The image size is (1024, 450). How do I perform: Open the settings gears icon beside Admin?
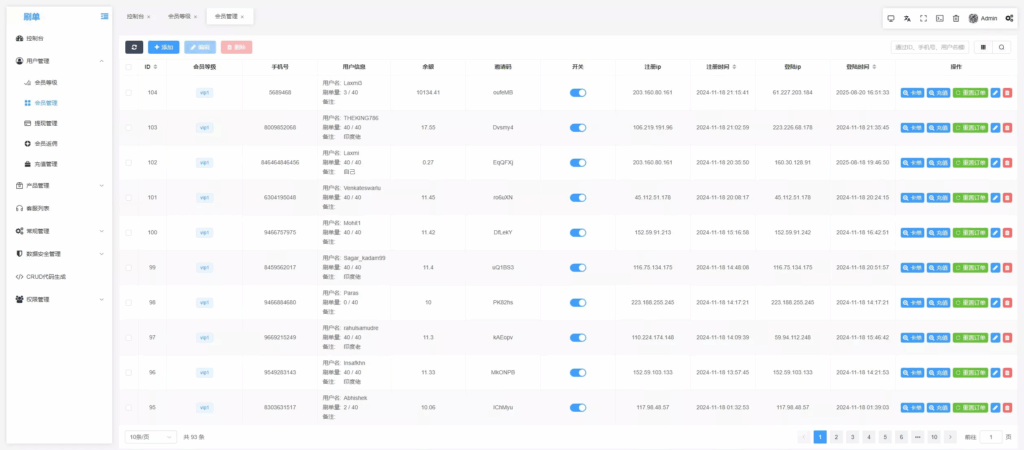point(1009,18)
